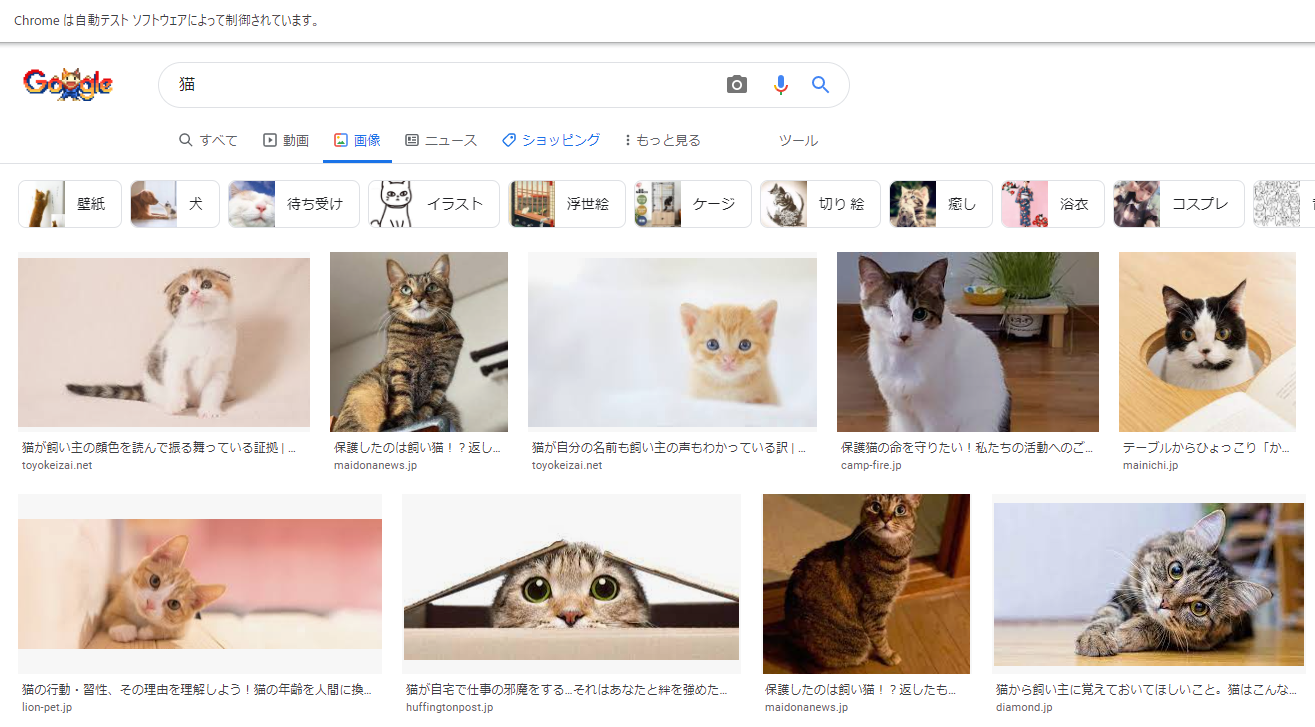This screenshot has height=727, width=1315.
Task: Select the 画像 tab
Action: [357, 140]
